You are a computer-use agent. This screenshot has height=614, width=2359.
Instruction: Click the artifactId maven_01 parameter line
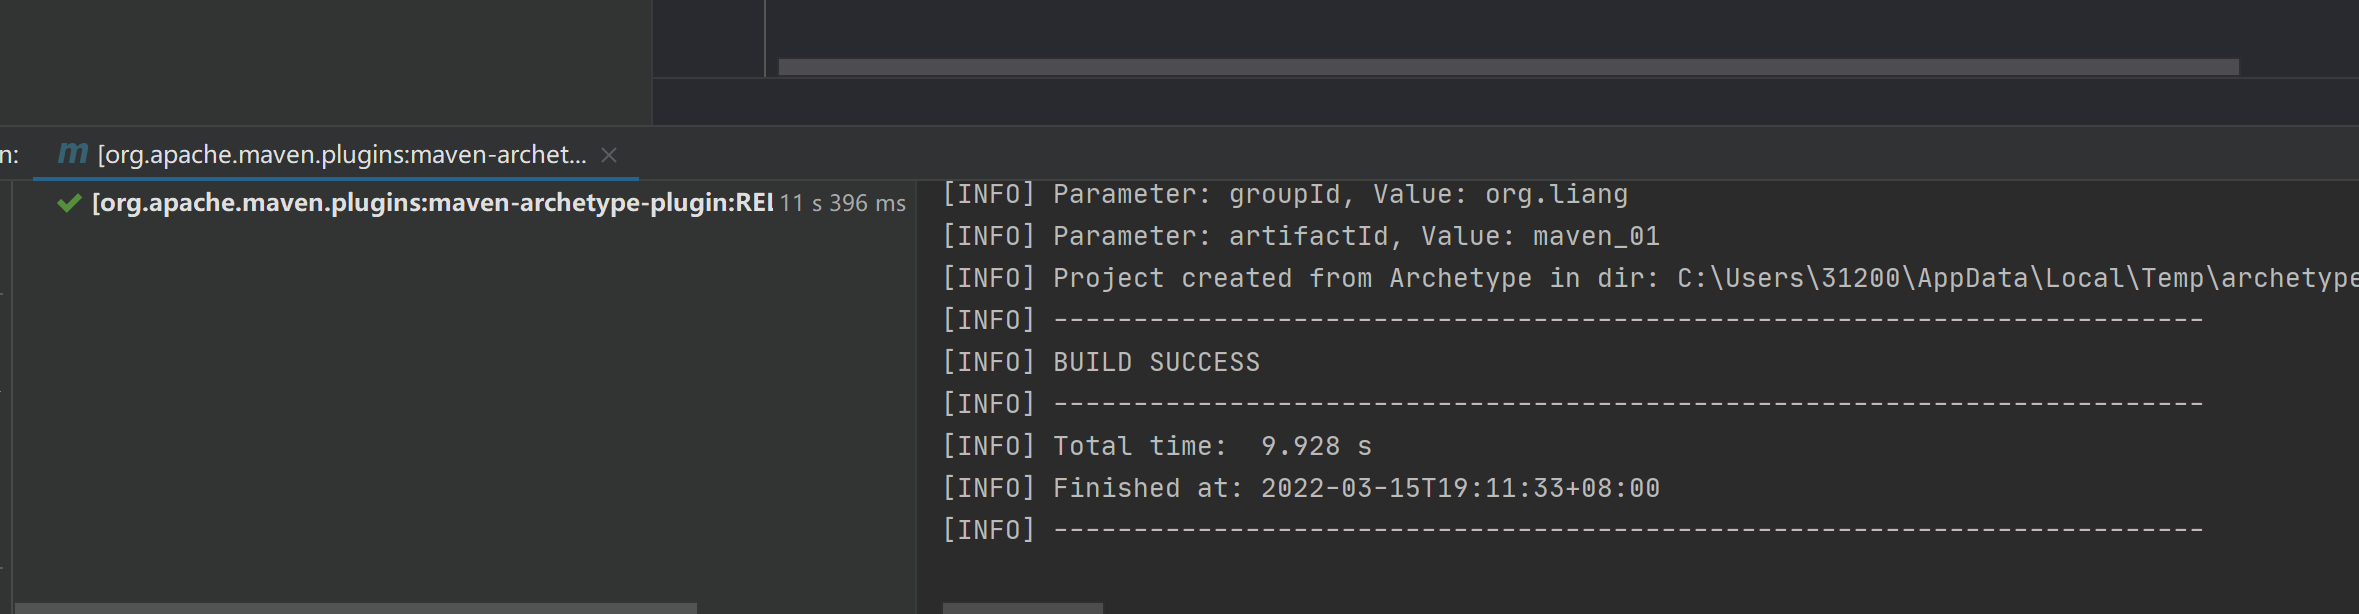point(1302,236)
